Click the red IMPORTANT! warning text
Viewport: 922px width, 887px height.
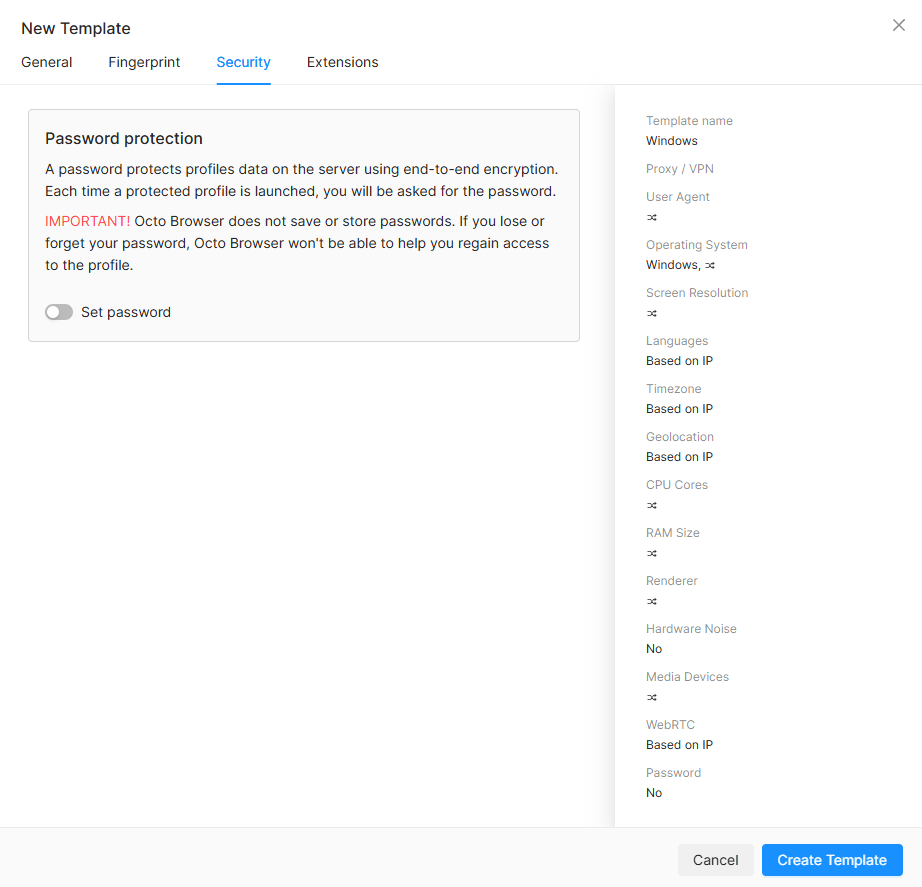[x=88, y=221]
